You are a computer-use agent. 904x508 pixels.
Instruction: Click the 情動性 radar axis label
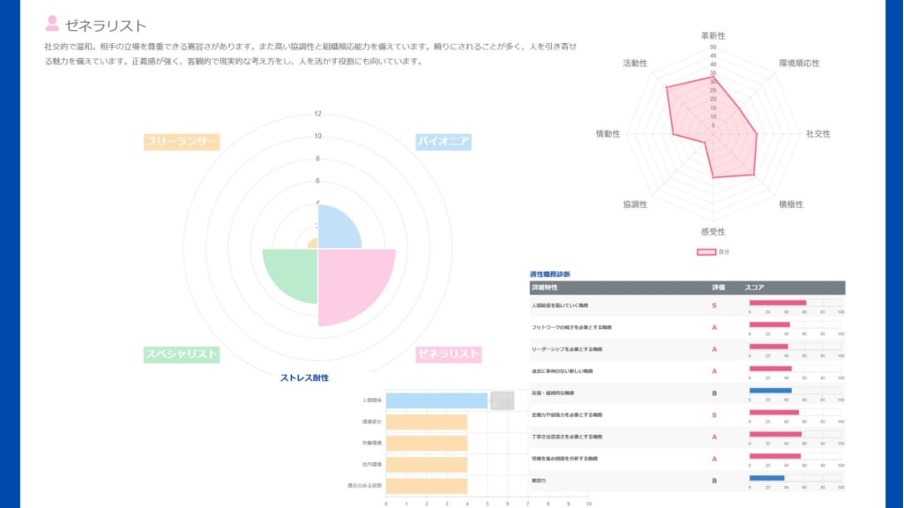click(608, 134)
